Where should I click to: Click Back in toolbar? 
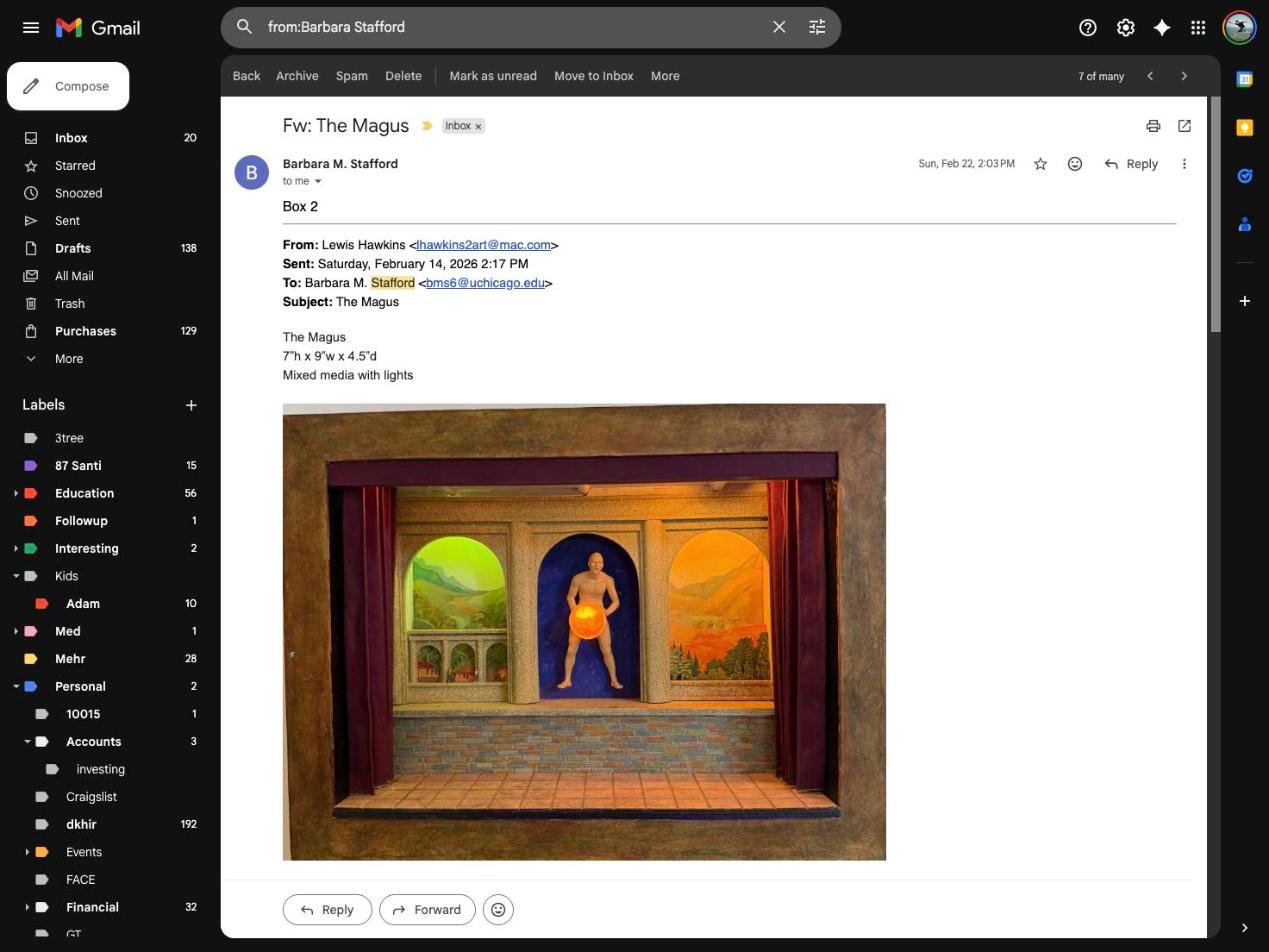click(246, 76)
